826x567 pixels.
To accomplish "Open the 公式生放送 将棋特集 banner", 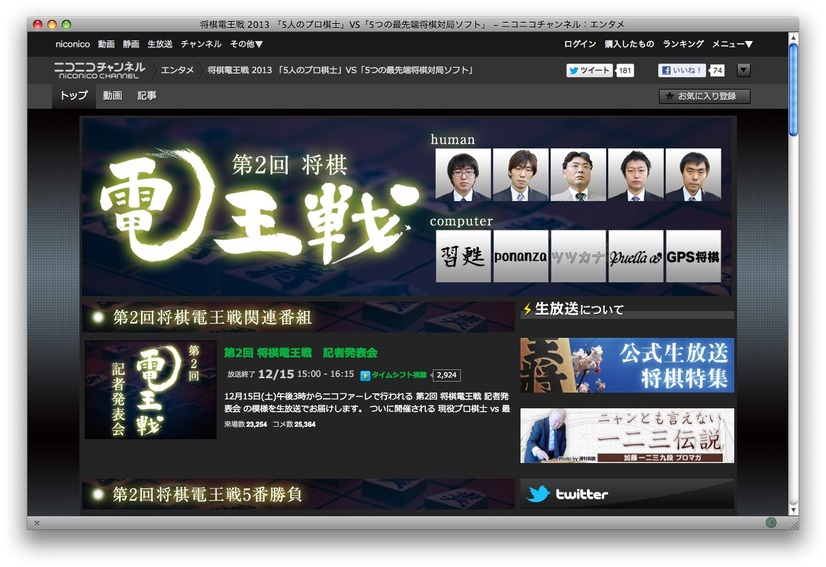I will [627, 365].
